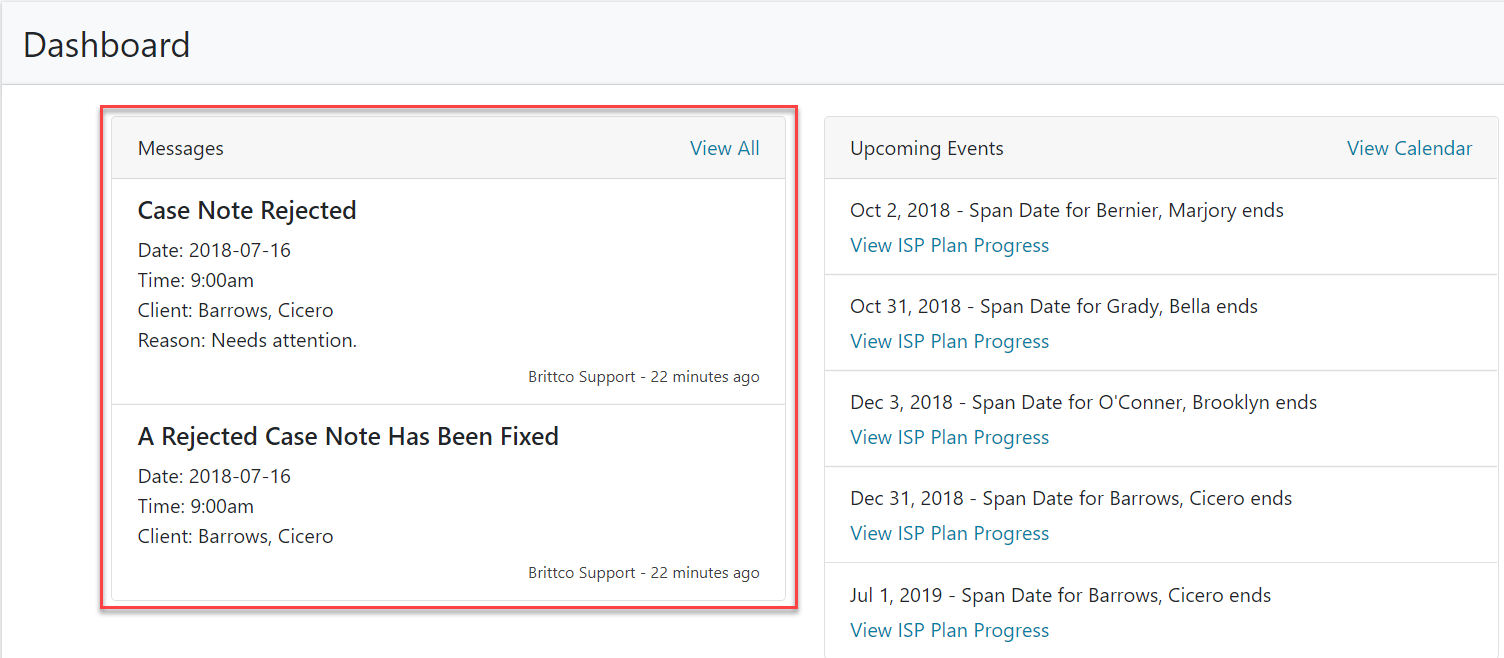Click Brittco Support timestamp on the Fixed message
The height and width of the screenshot is (658, 1504).
tap(643, 573)
